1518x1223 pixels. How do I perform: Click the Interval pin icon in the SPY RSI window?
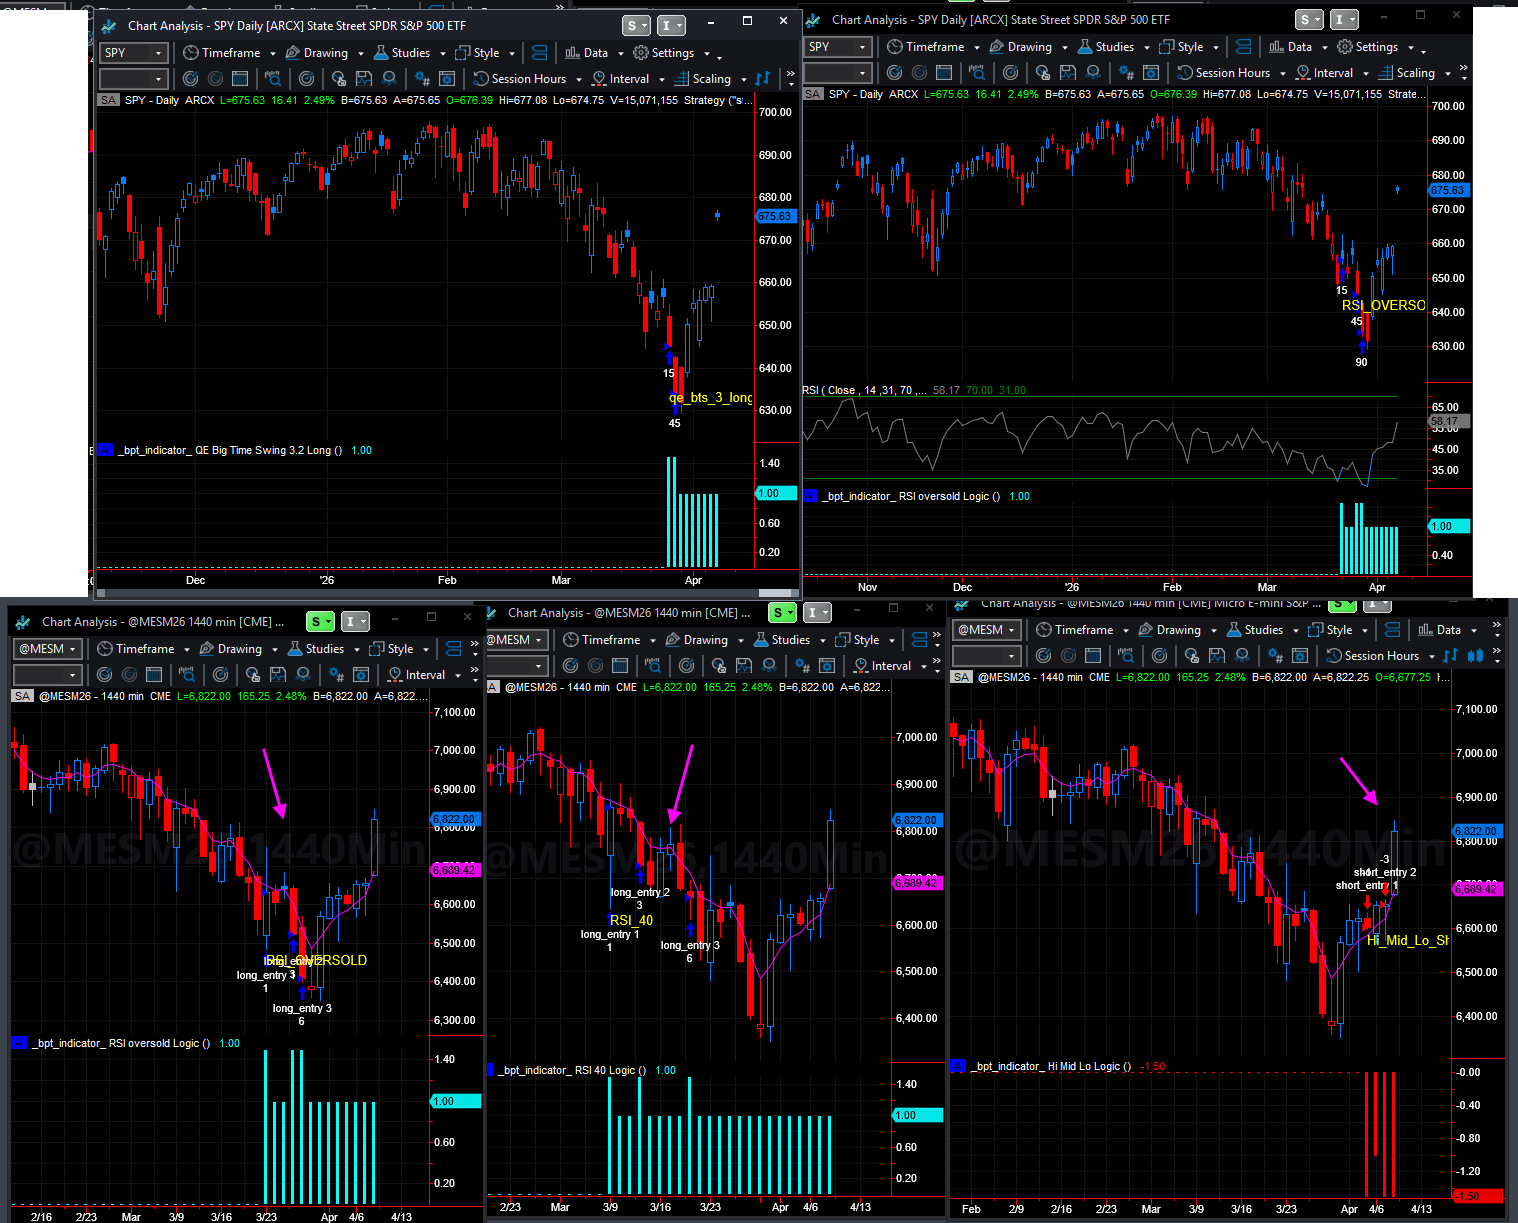coord(1303,73)
